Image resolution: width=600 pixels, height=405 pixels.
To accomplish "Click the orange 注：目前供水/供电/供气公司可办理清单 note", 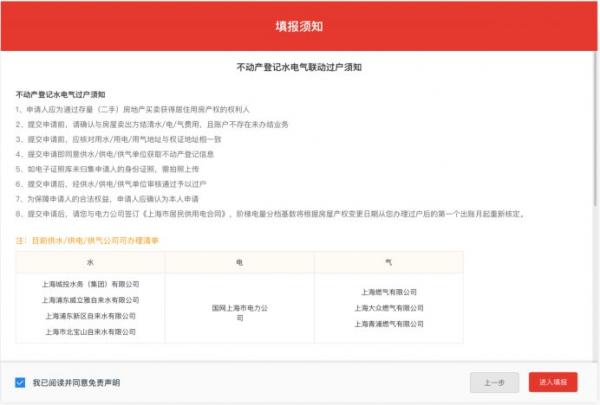I will 87,241.
